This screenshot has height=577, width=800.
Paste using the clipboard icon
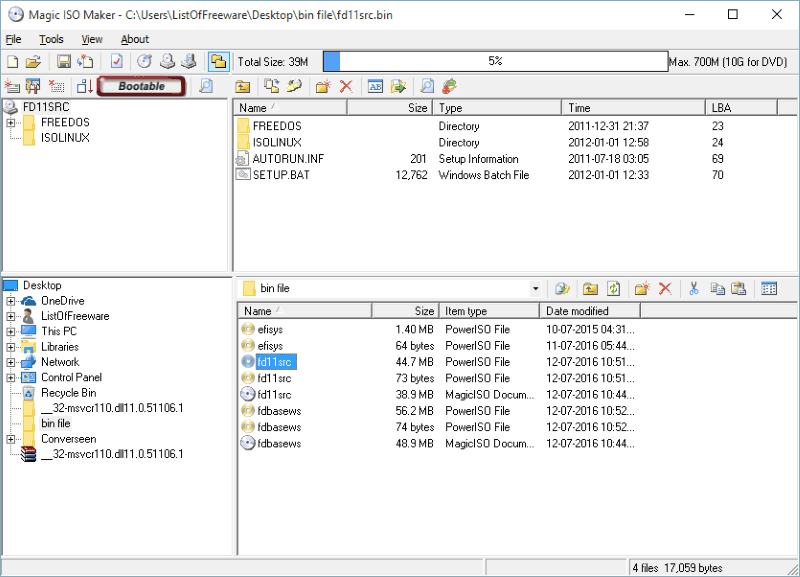(x=739, y=289)
